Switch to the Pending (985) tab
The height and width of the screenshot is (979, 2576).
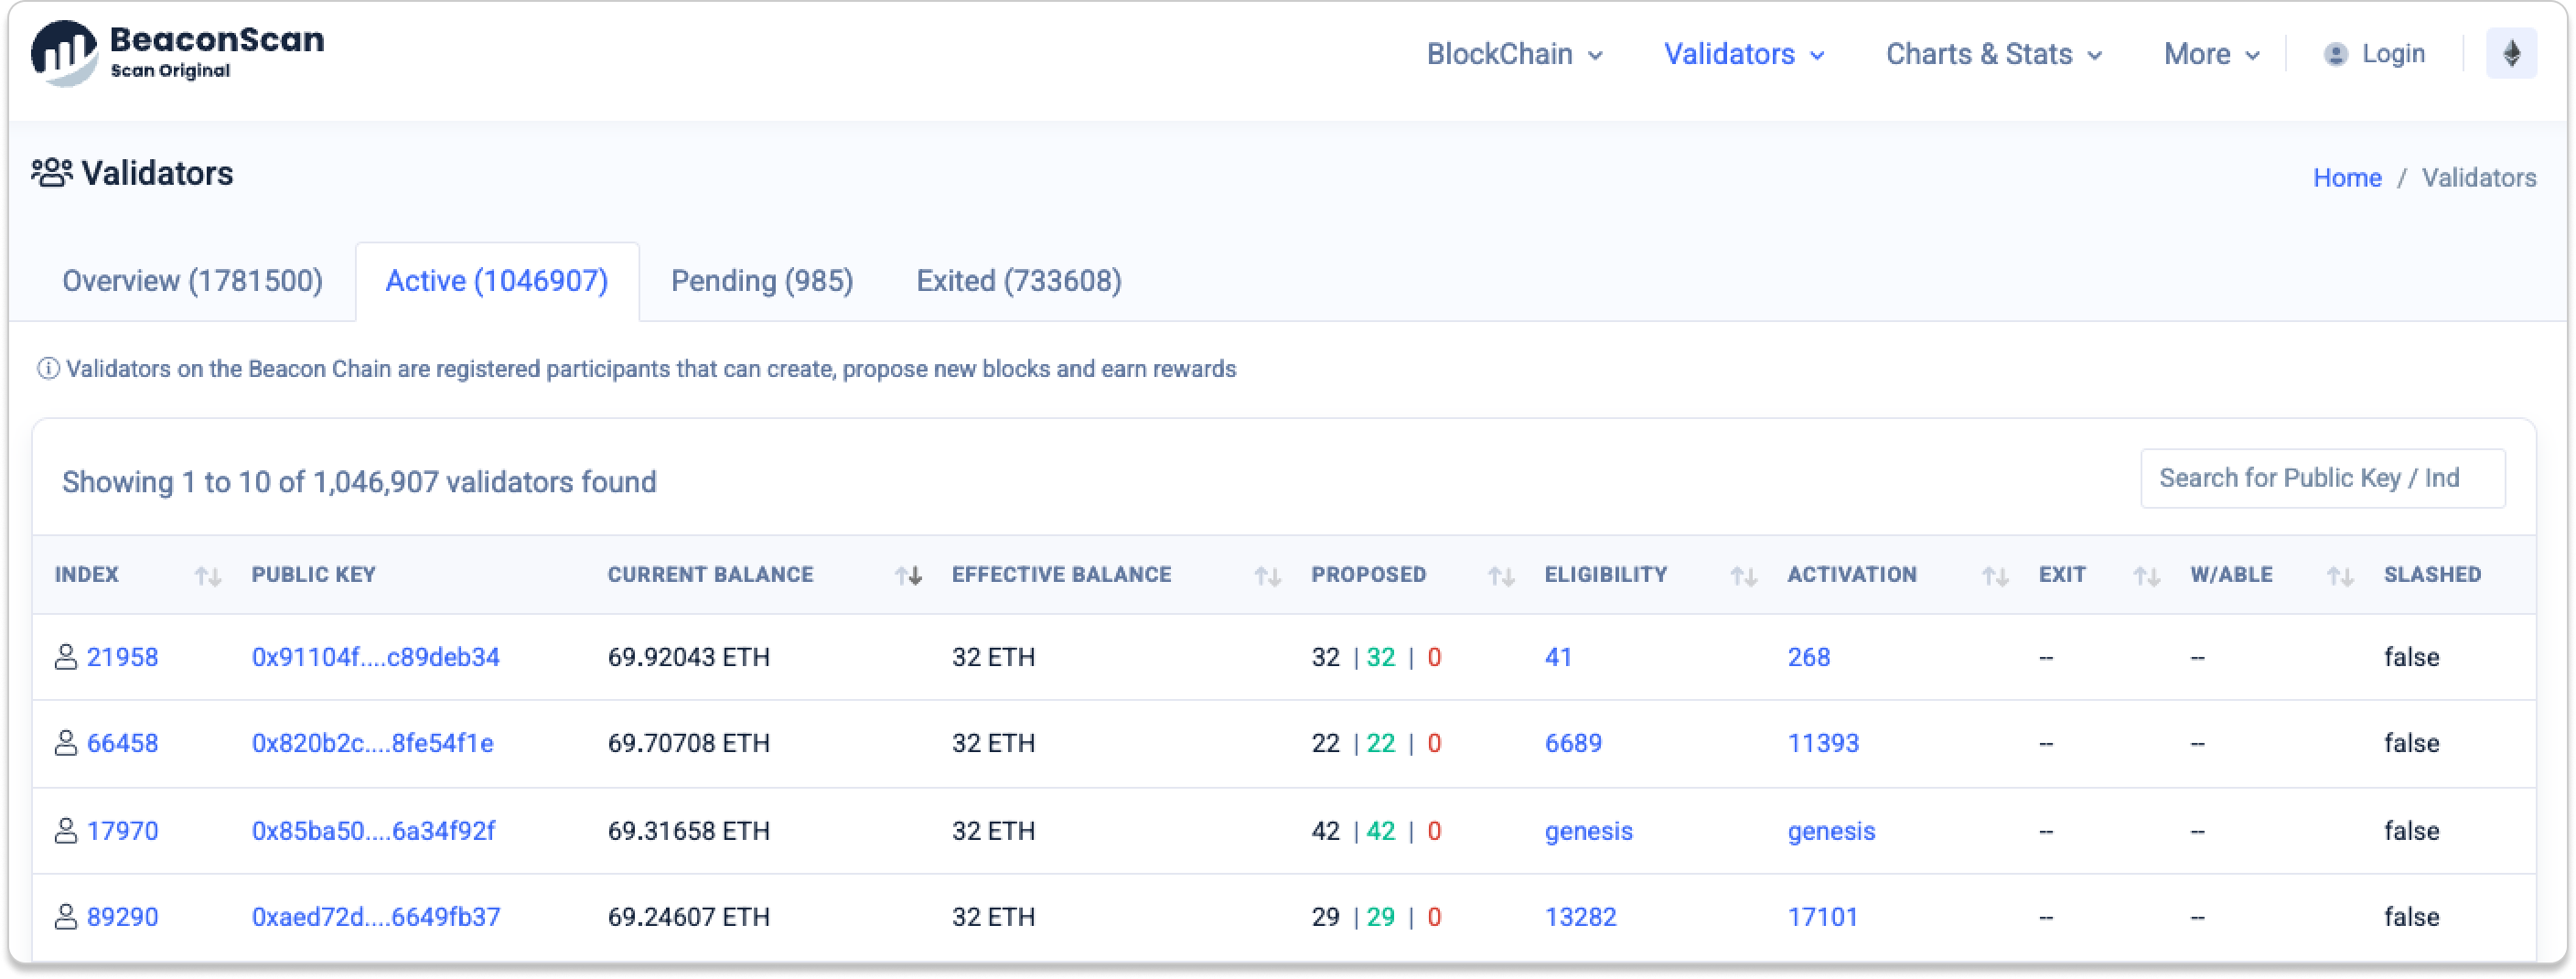pyautogui.click(x=761, y=281)
